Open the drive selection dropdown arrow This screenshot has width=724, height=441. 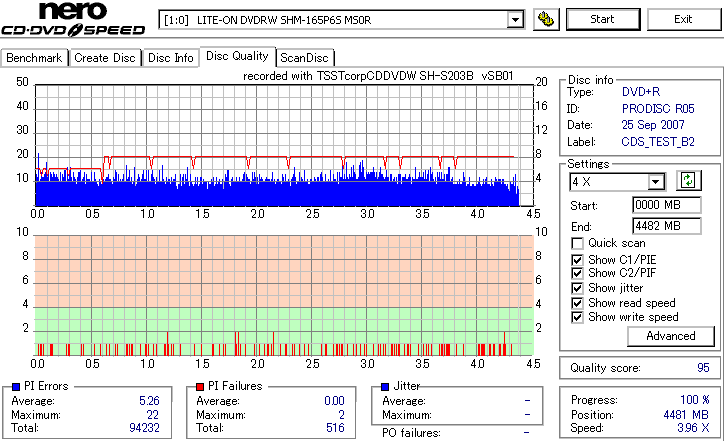pyautogui.click(x=515, y=20)
